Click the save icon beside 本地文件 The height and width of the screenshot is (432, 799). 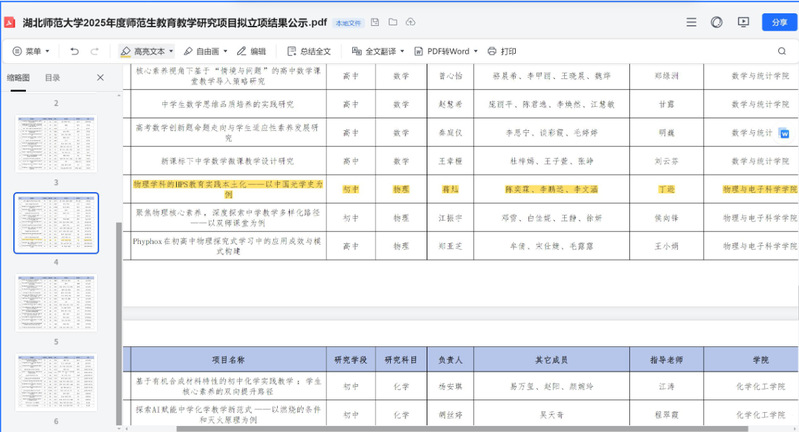tap(374, 22)
